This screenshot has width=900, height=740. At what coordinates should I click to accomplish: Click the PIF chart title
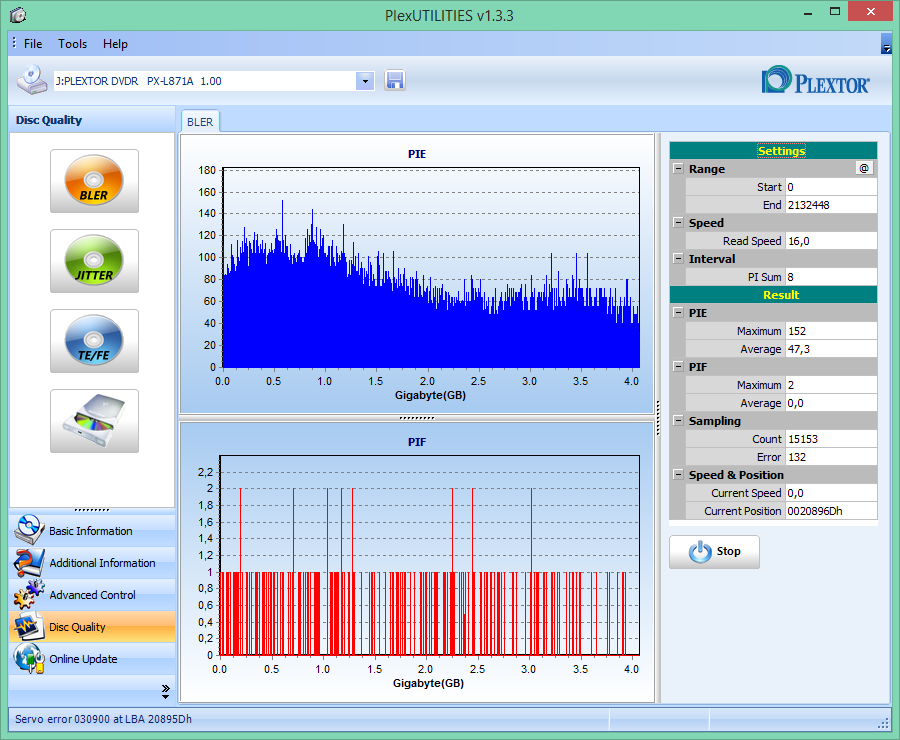pos(417,442)
